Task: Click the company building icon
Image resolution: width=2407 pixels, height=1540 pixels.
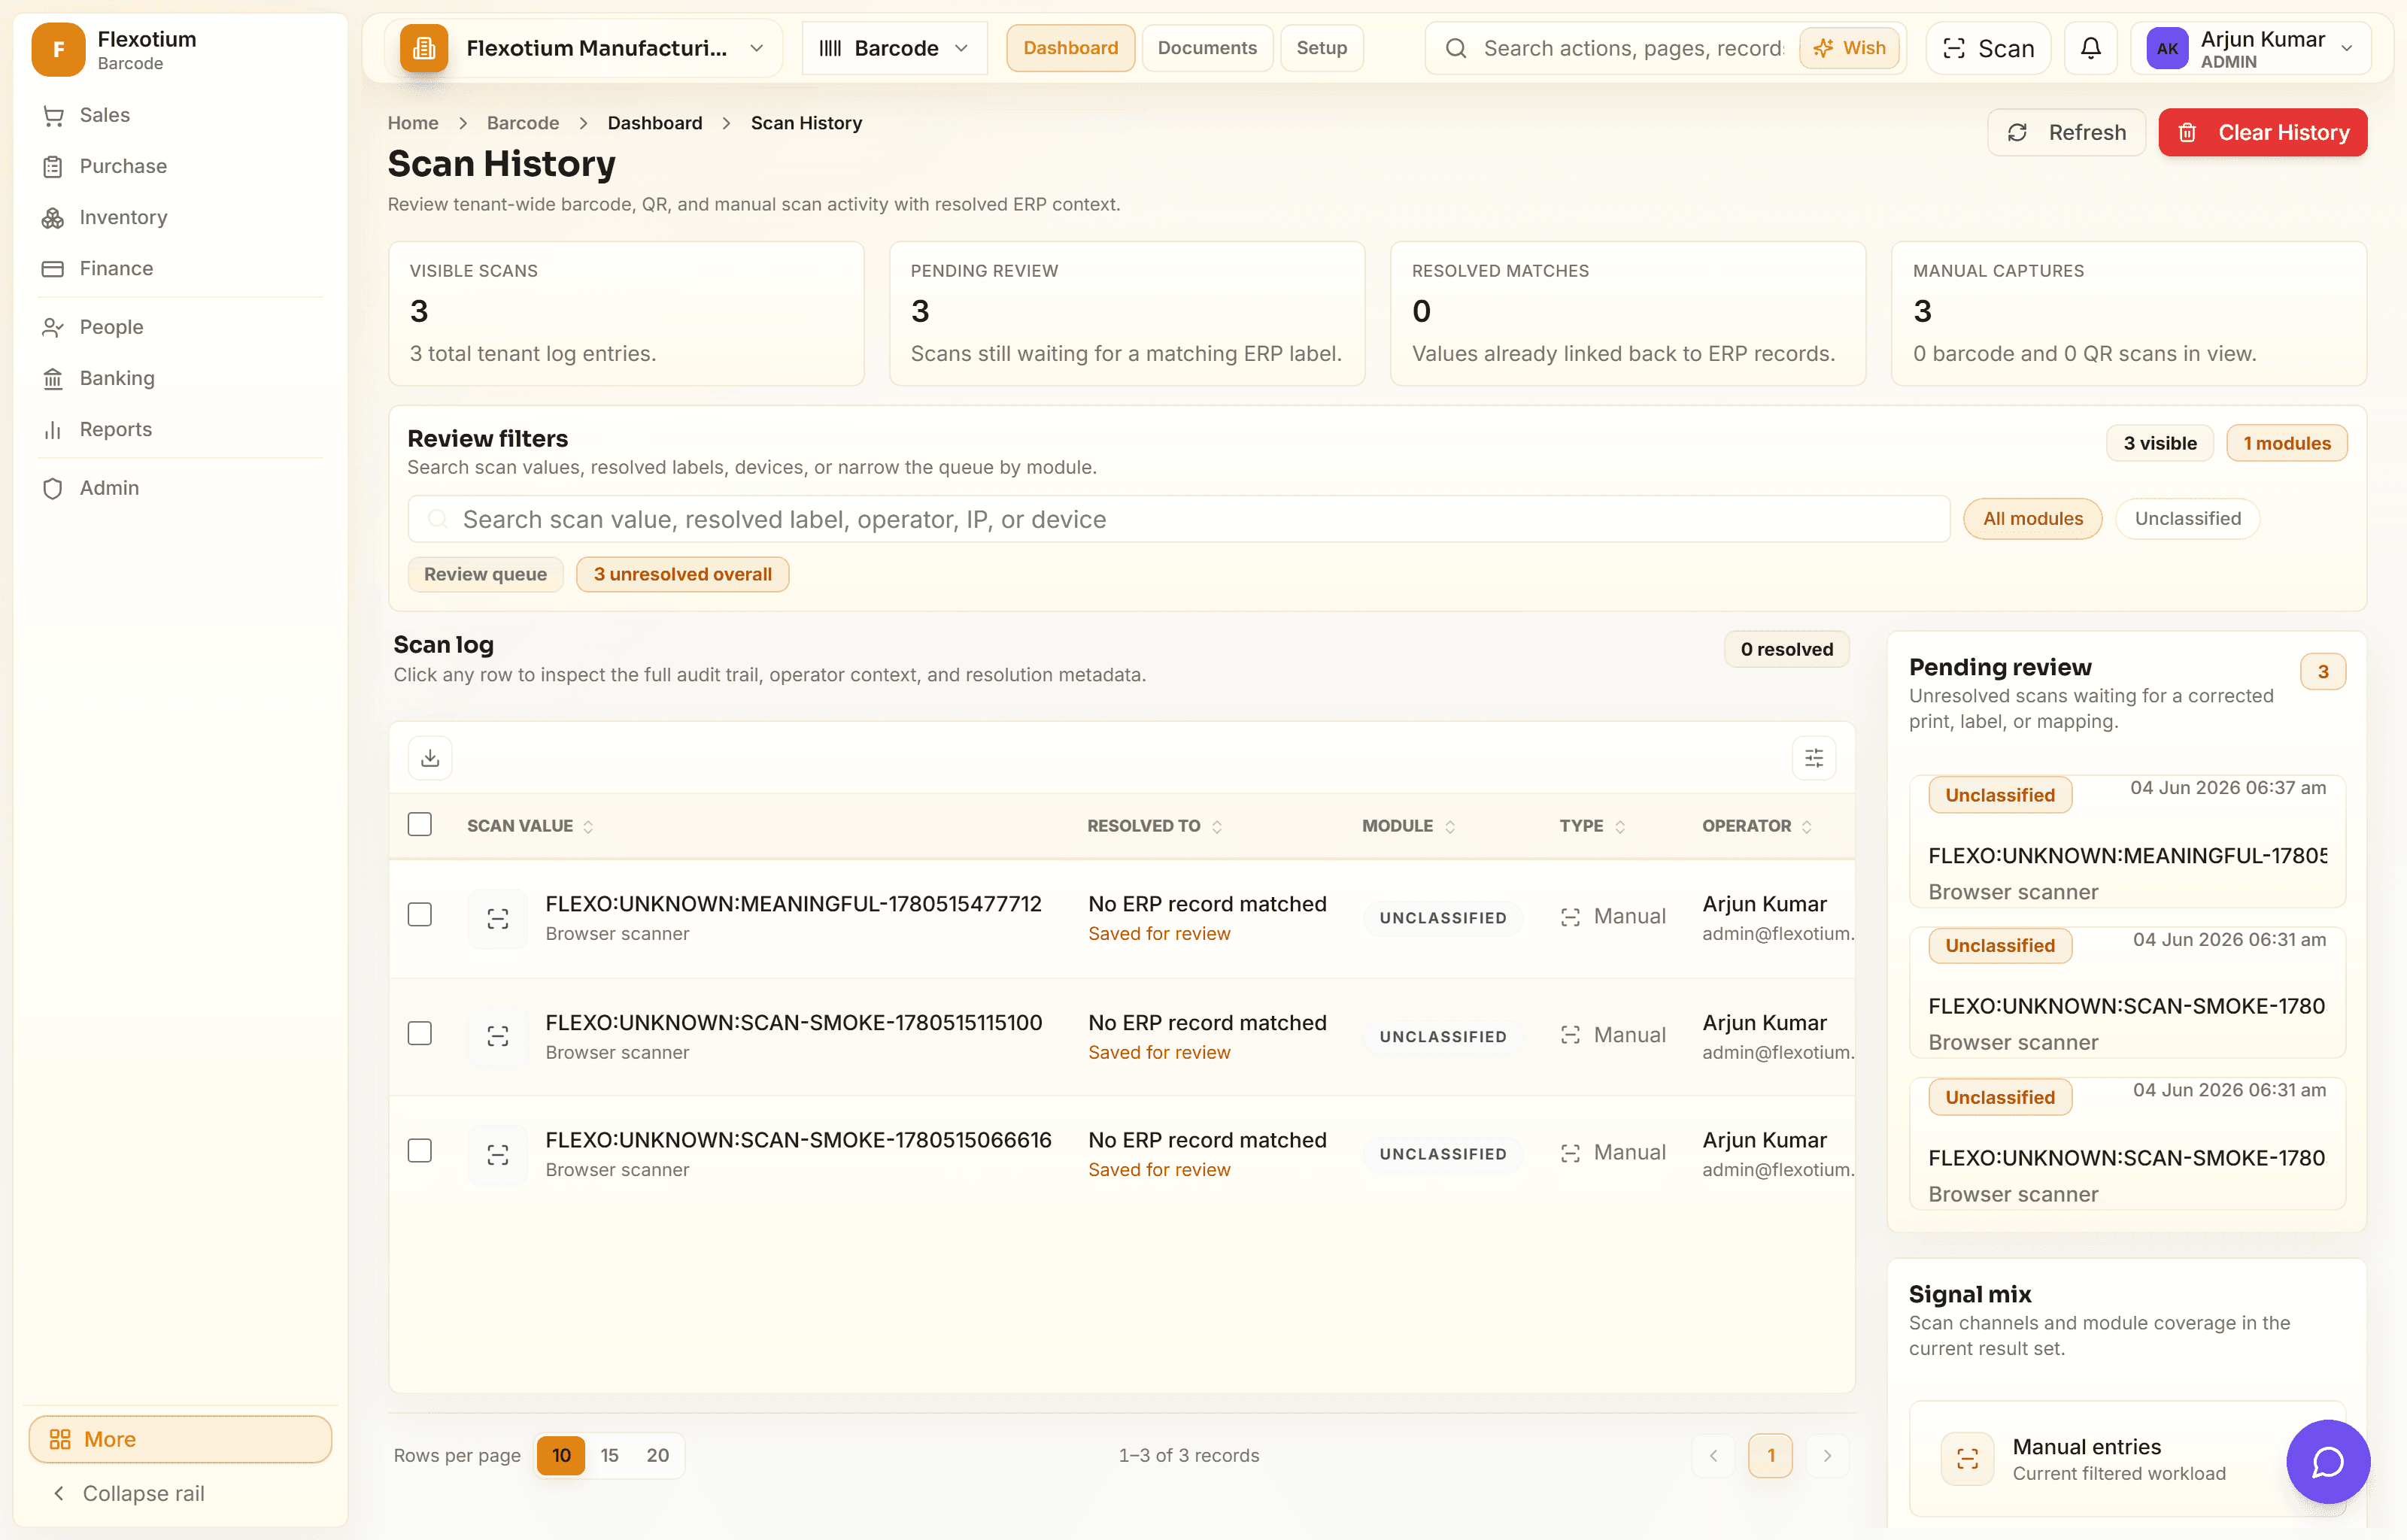Action: (424, 48)
